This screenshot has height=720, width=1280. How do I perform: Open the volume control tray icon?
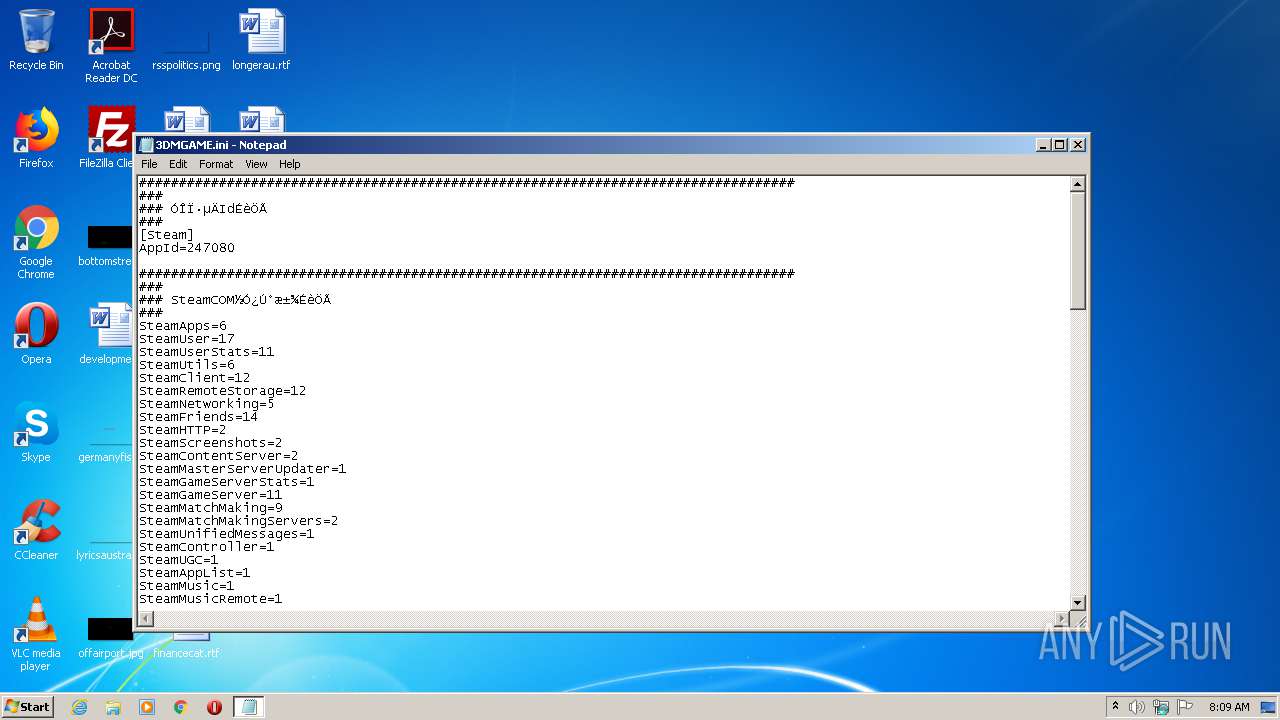1137,707
